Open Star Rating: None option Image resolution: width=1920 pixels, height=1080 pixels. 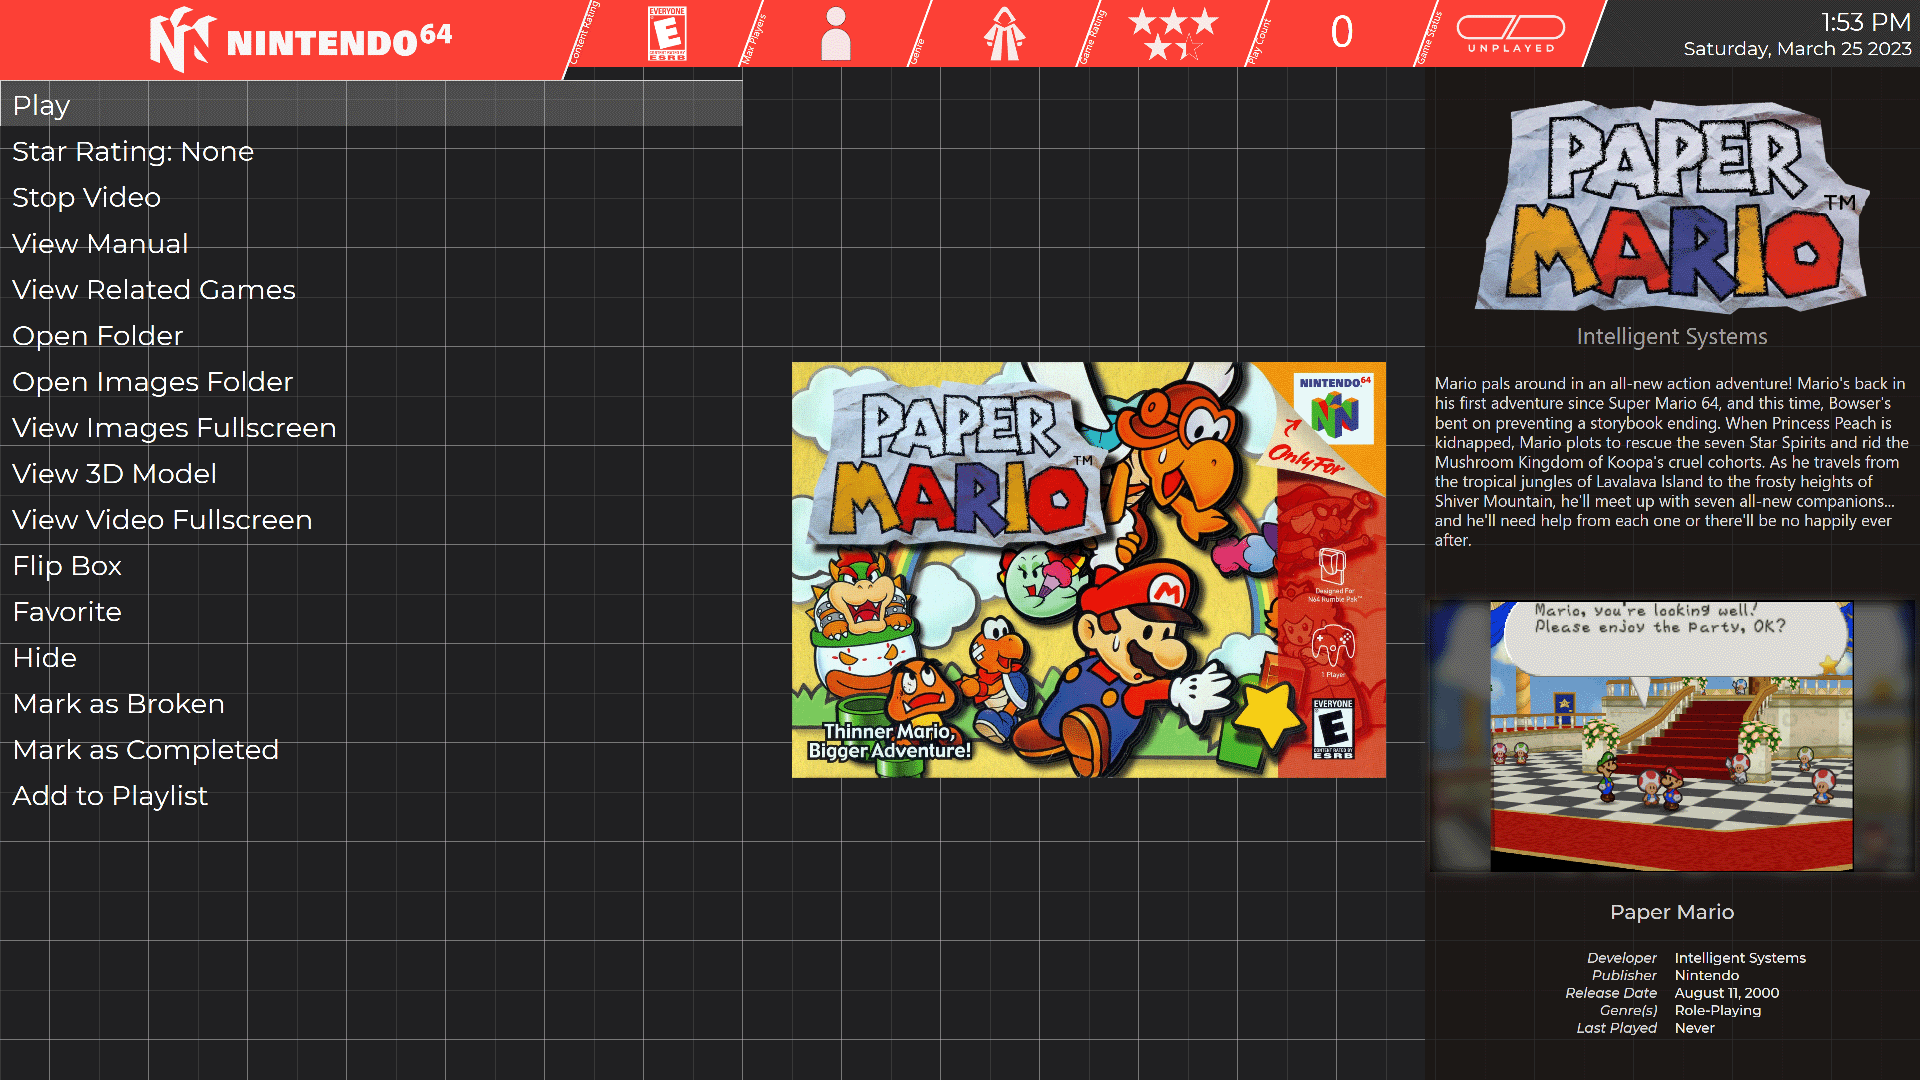click(x=371, y=151)
